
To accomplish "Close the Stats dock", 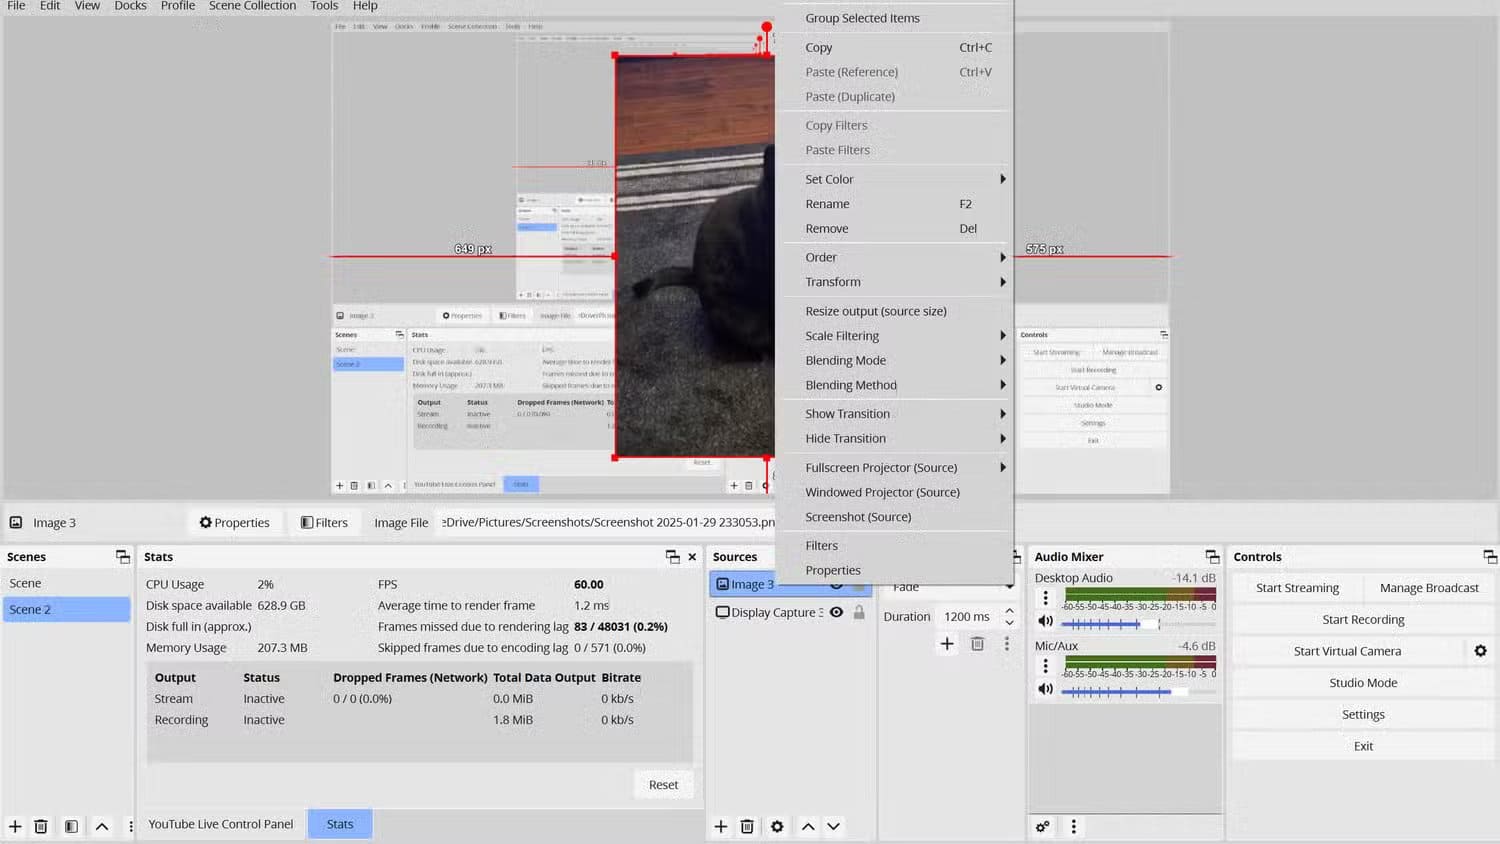I will 692,557.
